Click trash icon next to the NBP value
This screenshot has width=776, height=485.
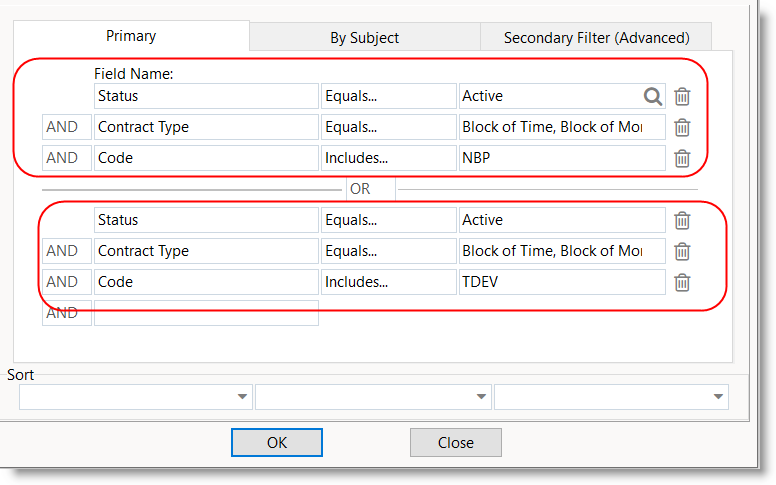point(682,158)
